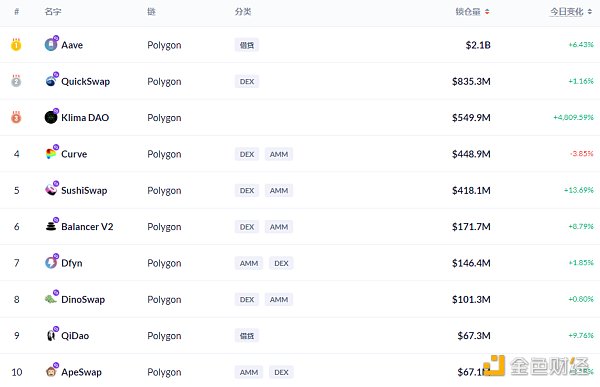Click the 名字 column header
The width and height of the screenshot is (600, 387).
pos(53,11)
